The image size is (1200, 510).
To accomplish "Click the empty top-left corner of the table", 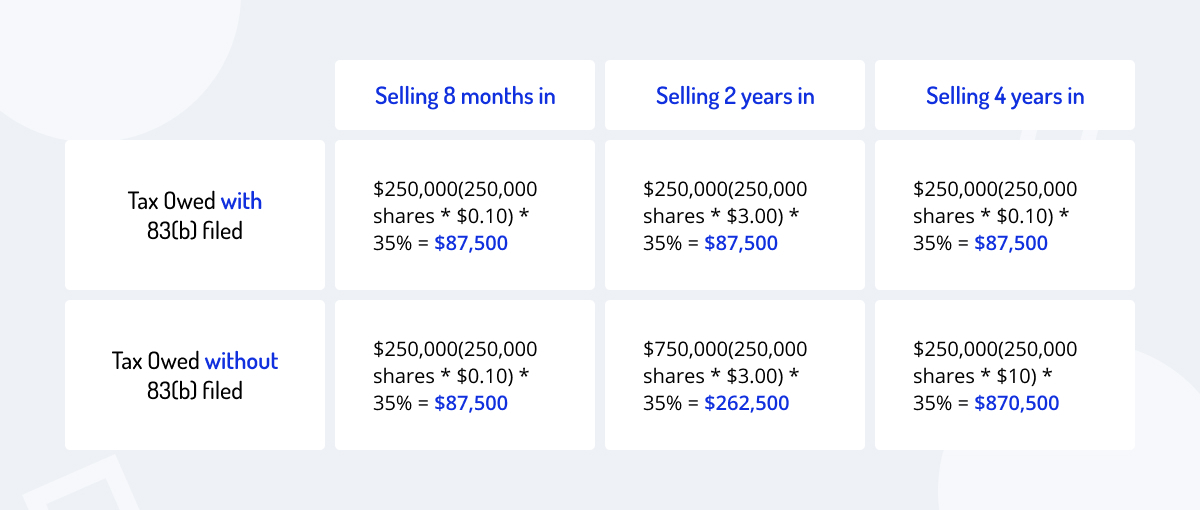I will pos(195,95).
